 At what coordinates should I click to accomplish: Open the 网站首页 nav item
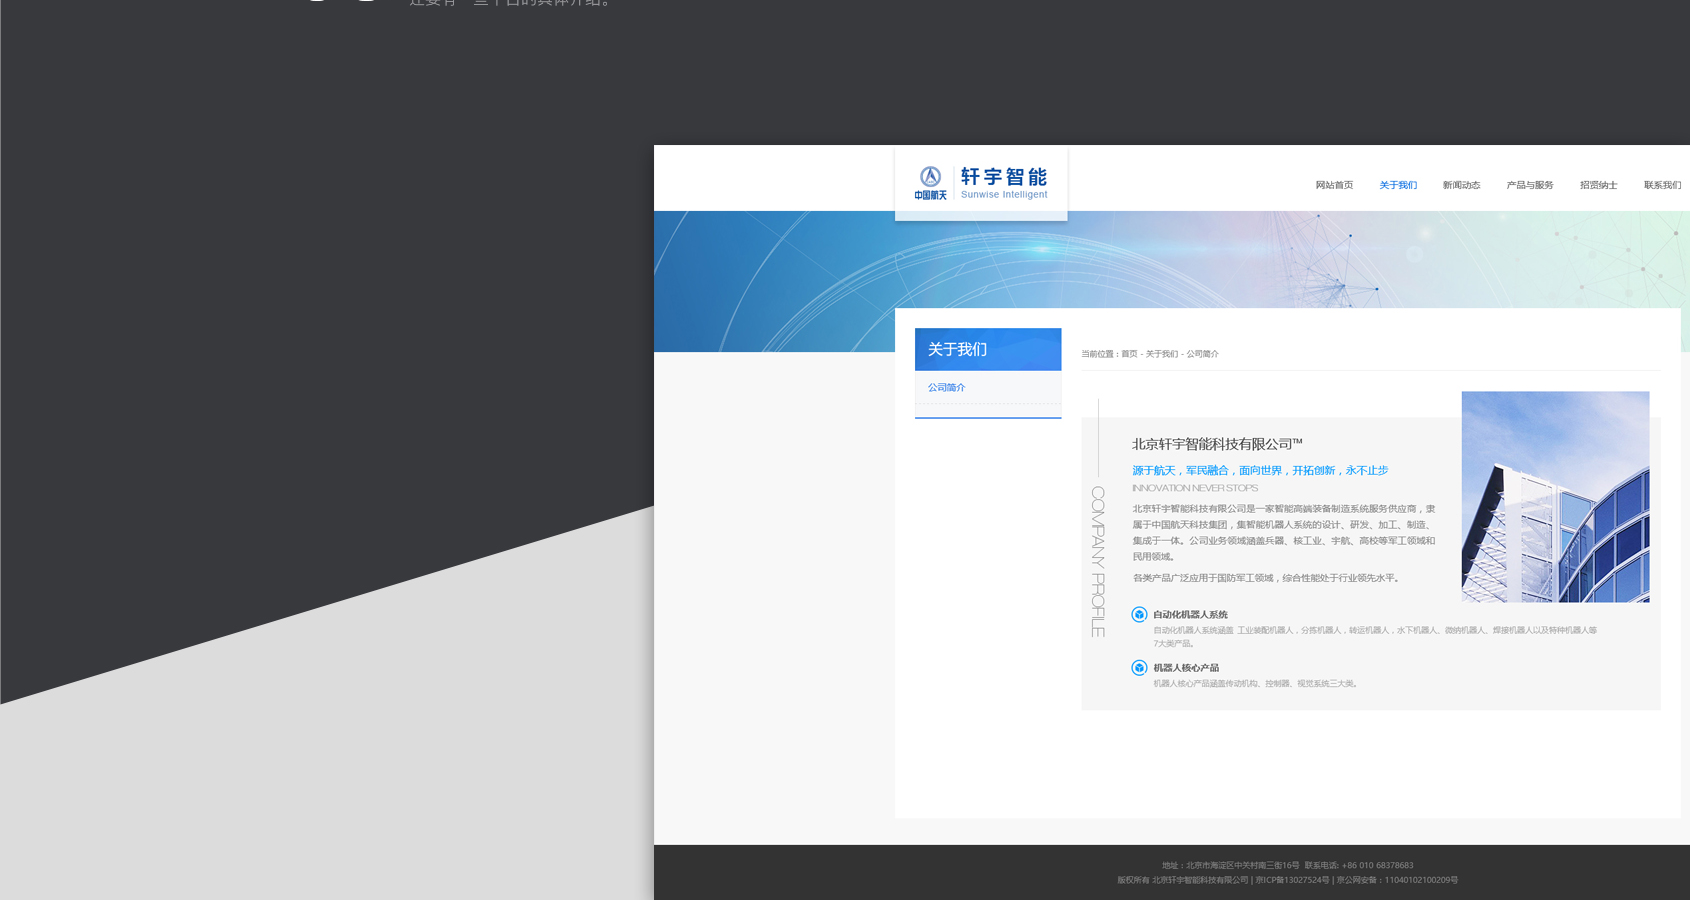click(x=1334, y=185)
